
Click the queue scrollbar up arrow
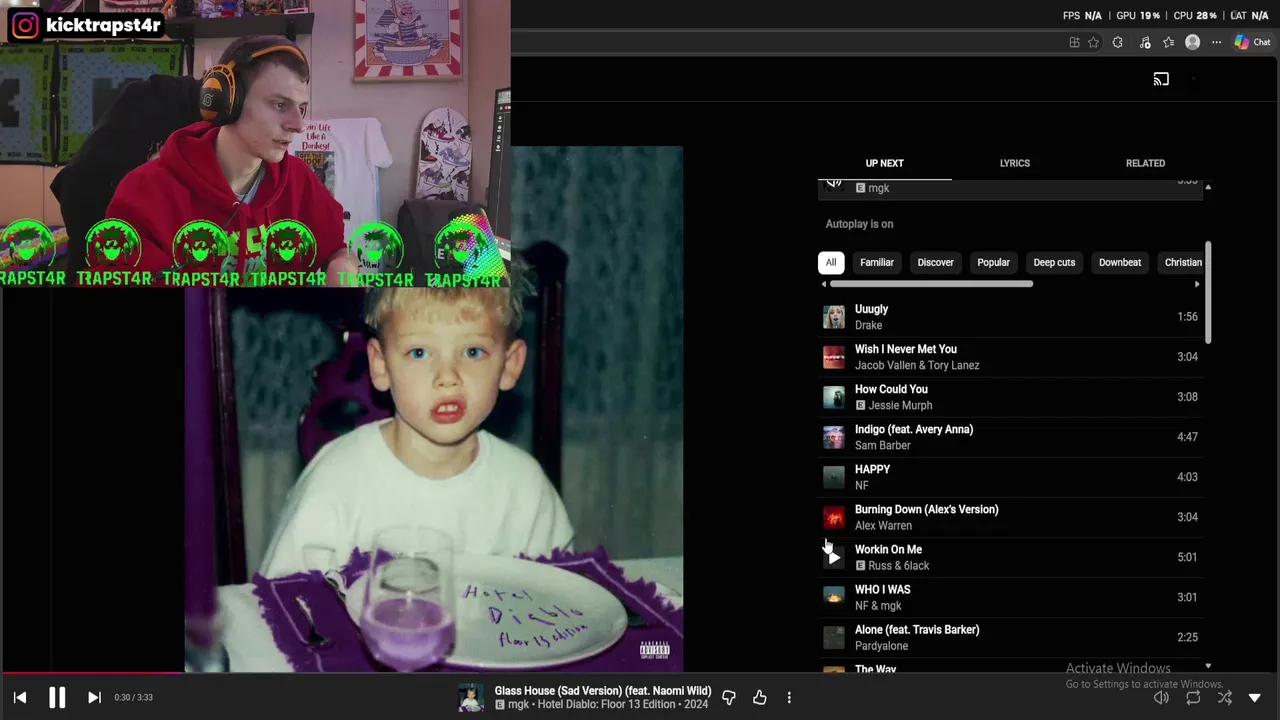click(1208, 188)
